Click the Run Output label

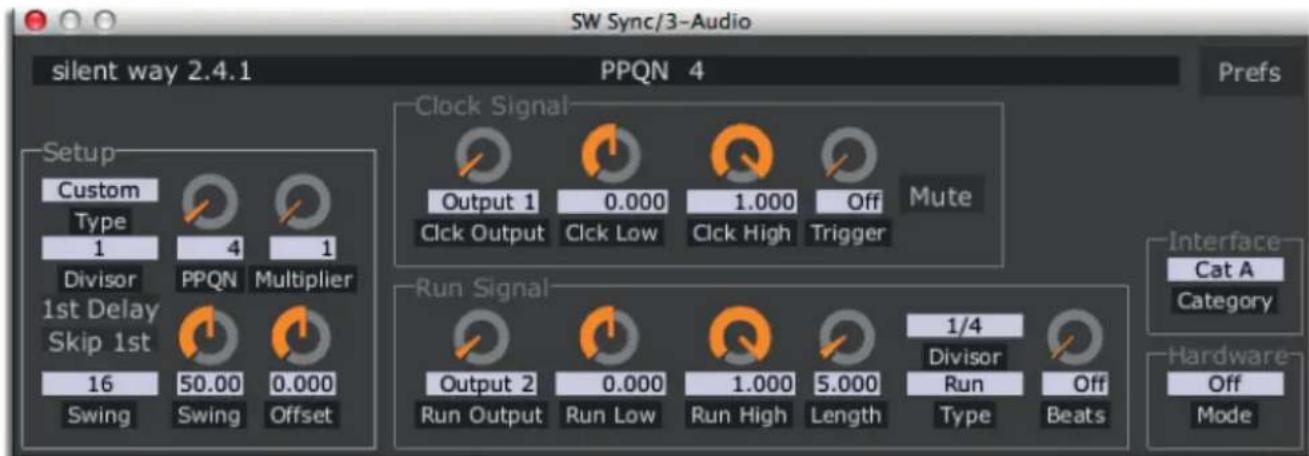(483, 416)
